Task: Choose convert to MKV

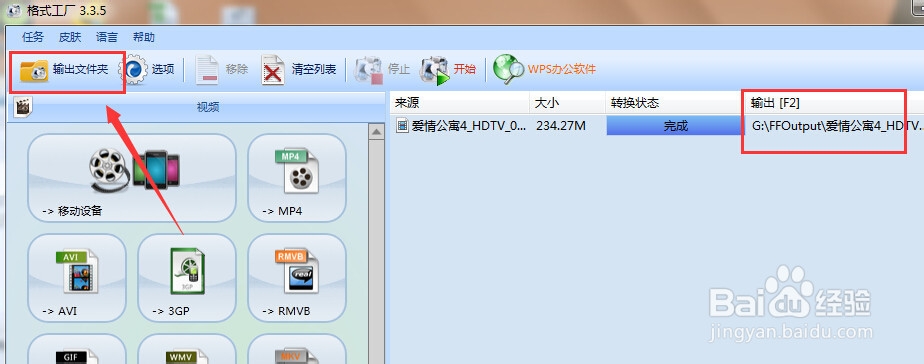Action: (x=296, y=349)
